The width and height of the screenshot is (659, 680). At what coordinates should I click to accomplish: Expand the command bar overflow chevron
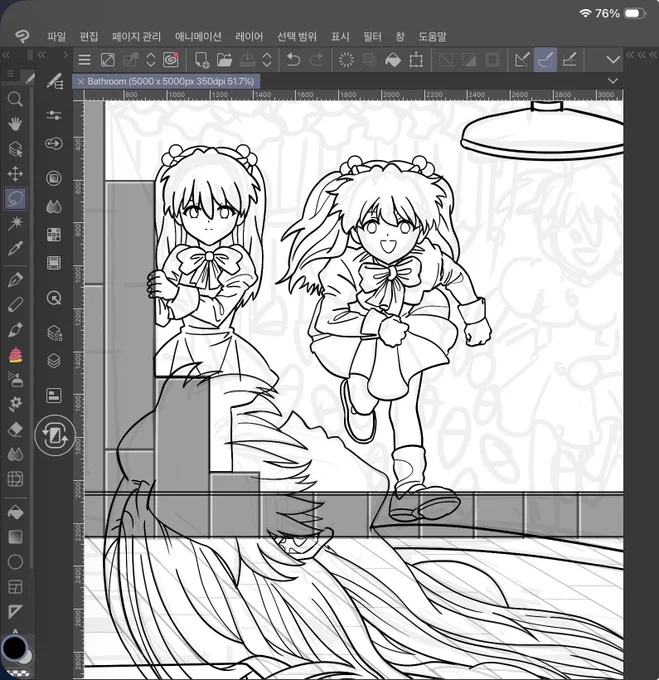click(613, 60)
